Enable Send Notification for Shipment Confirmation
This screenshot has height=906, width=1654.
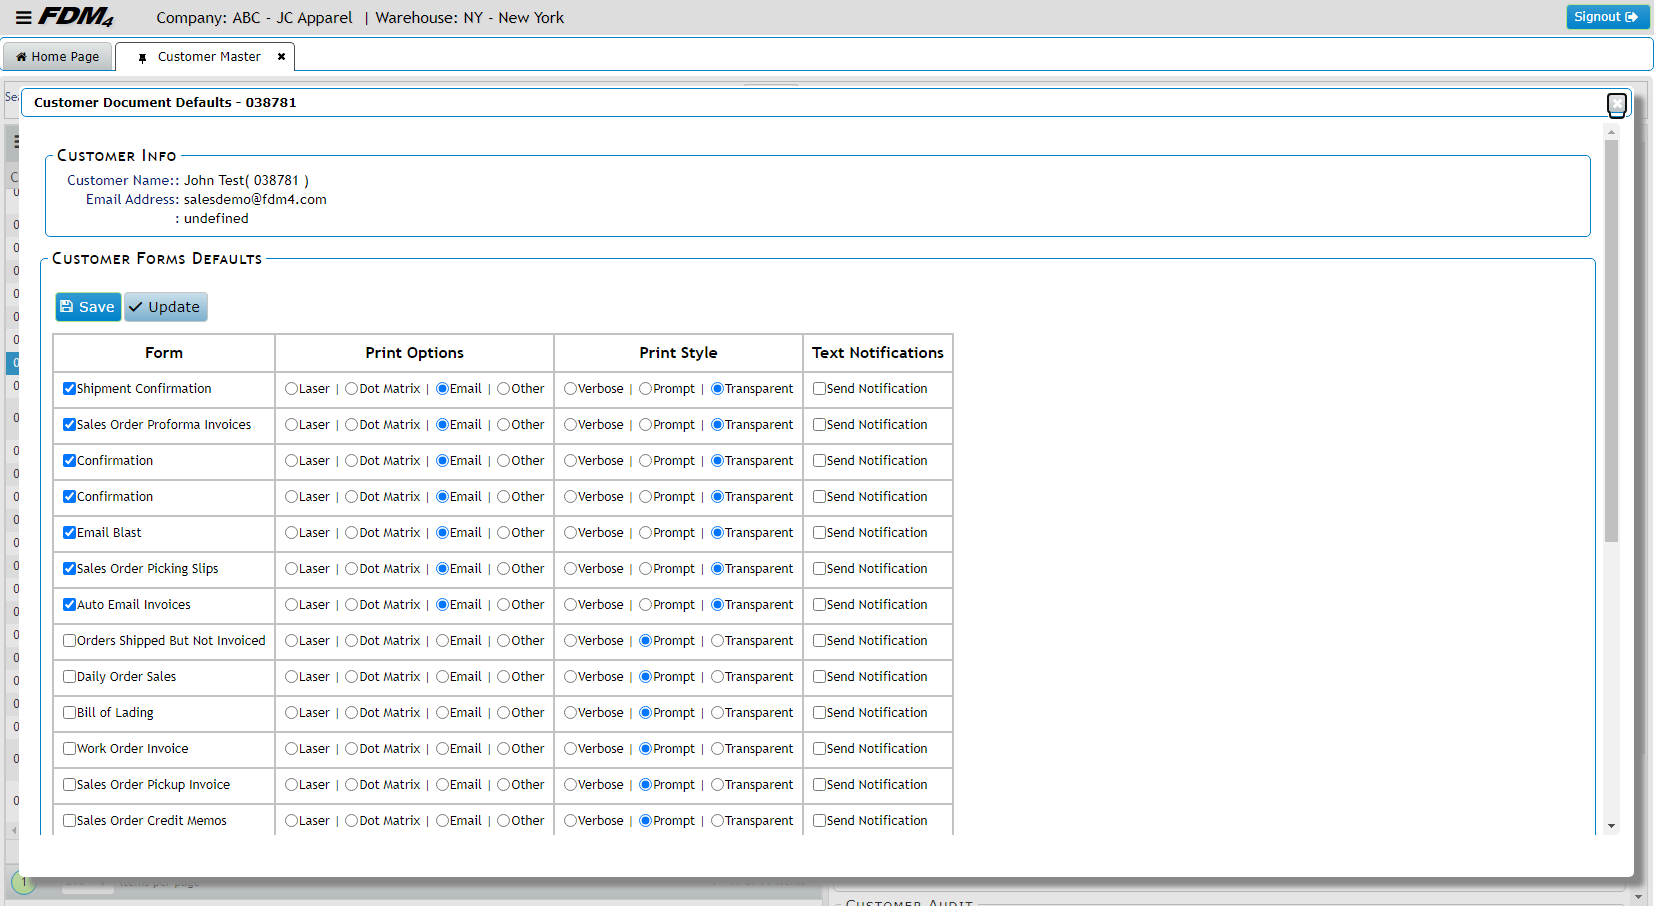click(x=819, y=389)
